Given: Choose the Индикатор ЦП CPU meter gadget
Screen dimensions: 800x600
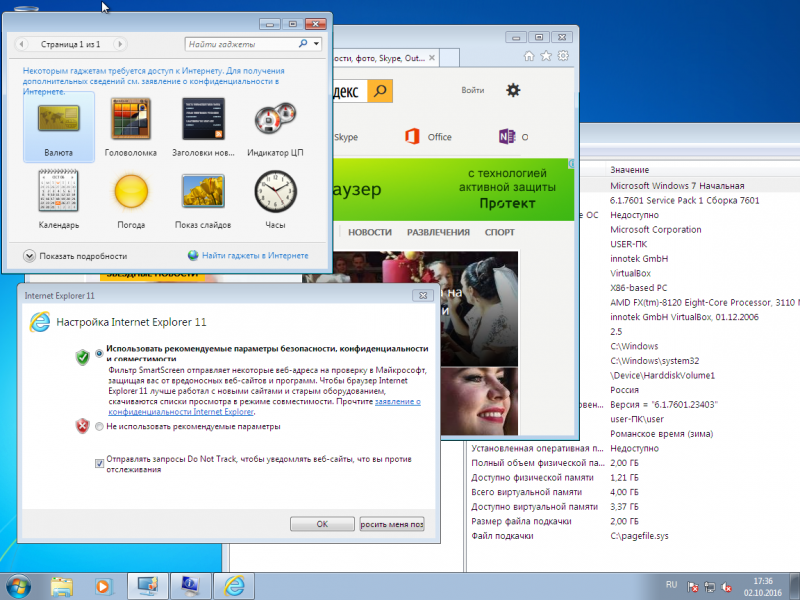Looking at the screenshot, I should 276,127.
